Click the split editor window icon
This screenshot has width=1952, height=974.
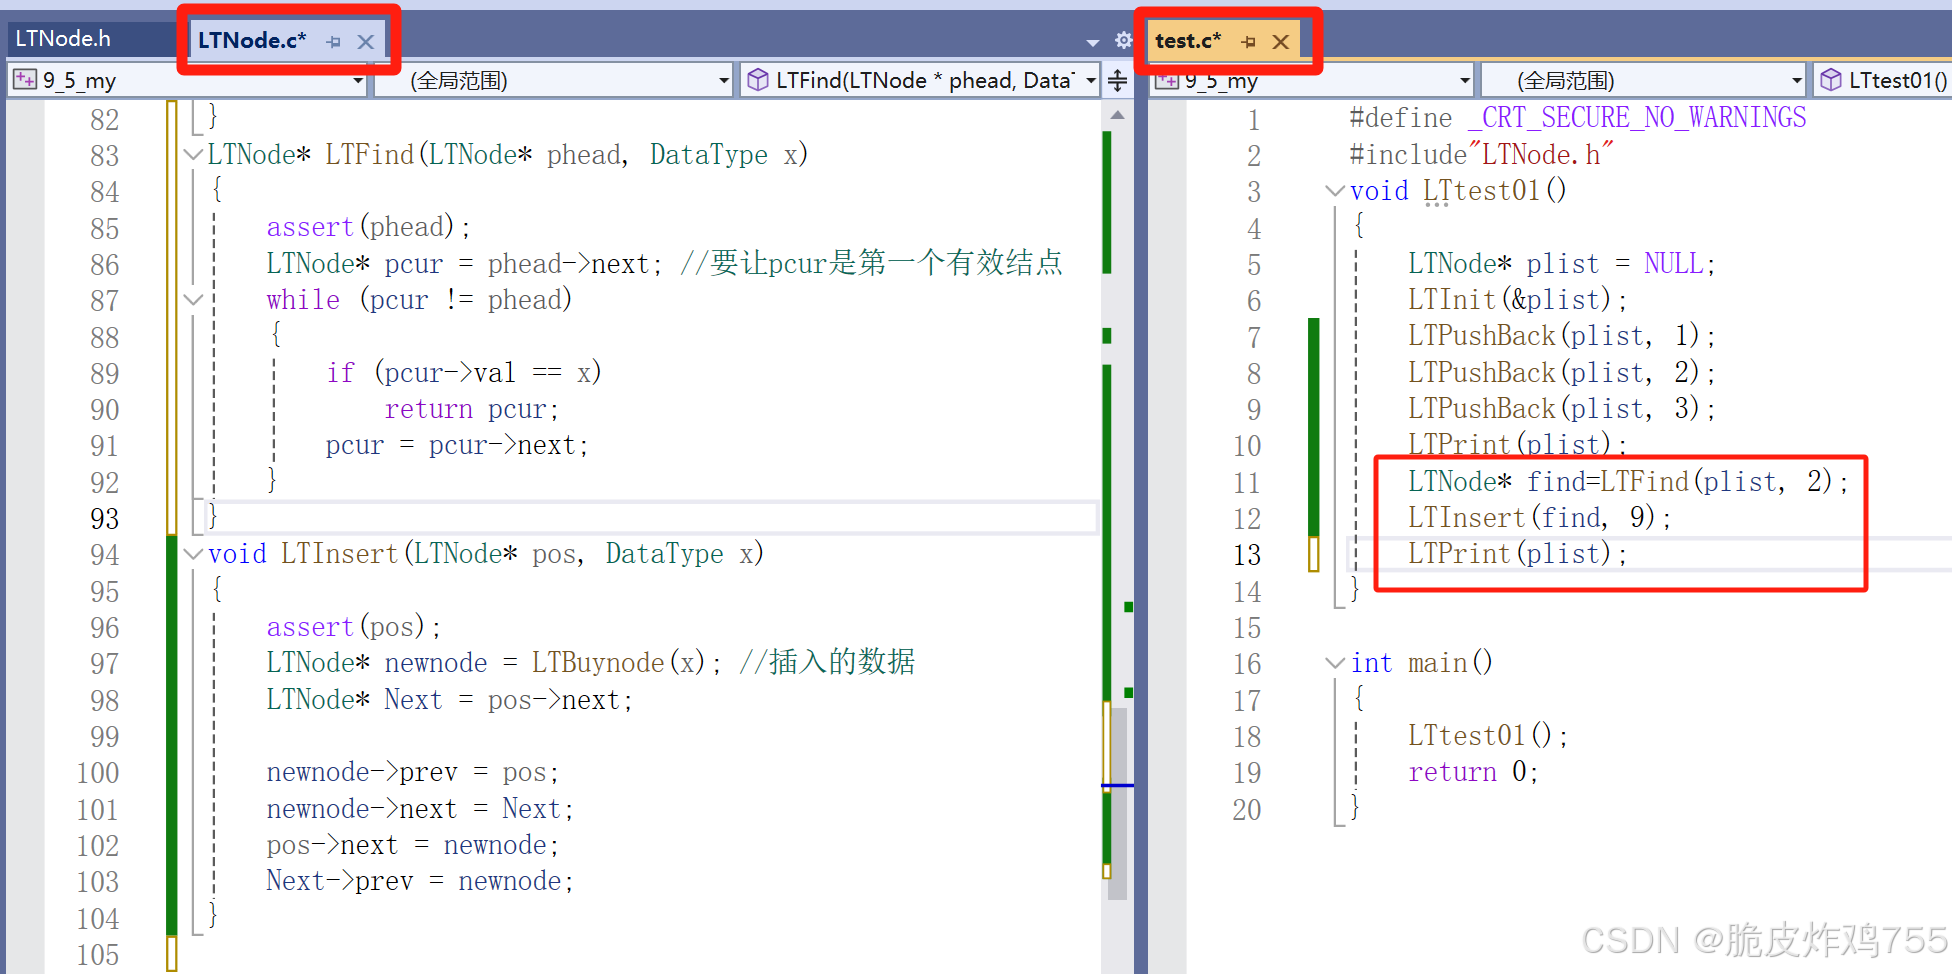tap(1118, 80)
